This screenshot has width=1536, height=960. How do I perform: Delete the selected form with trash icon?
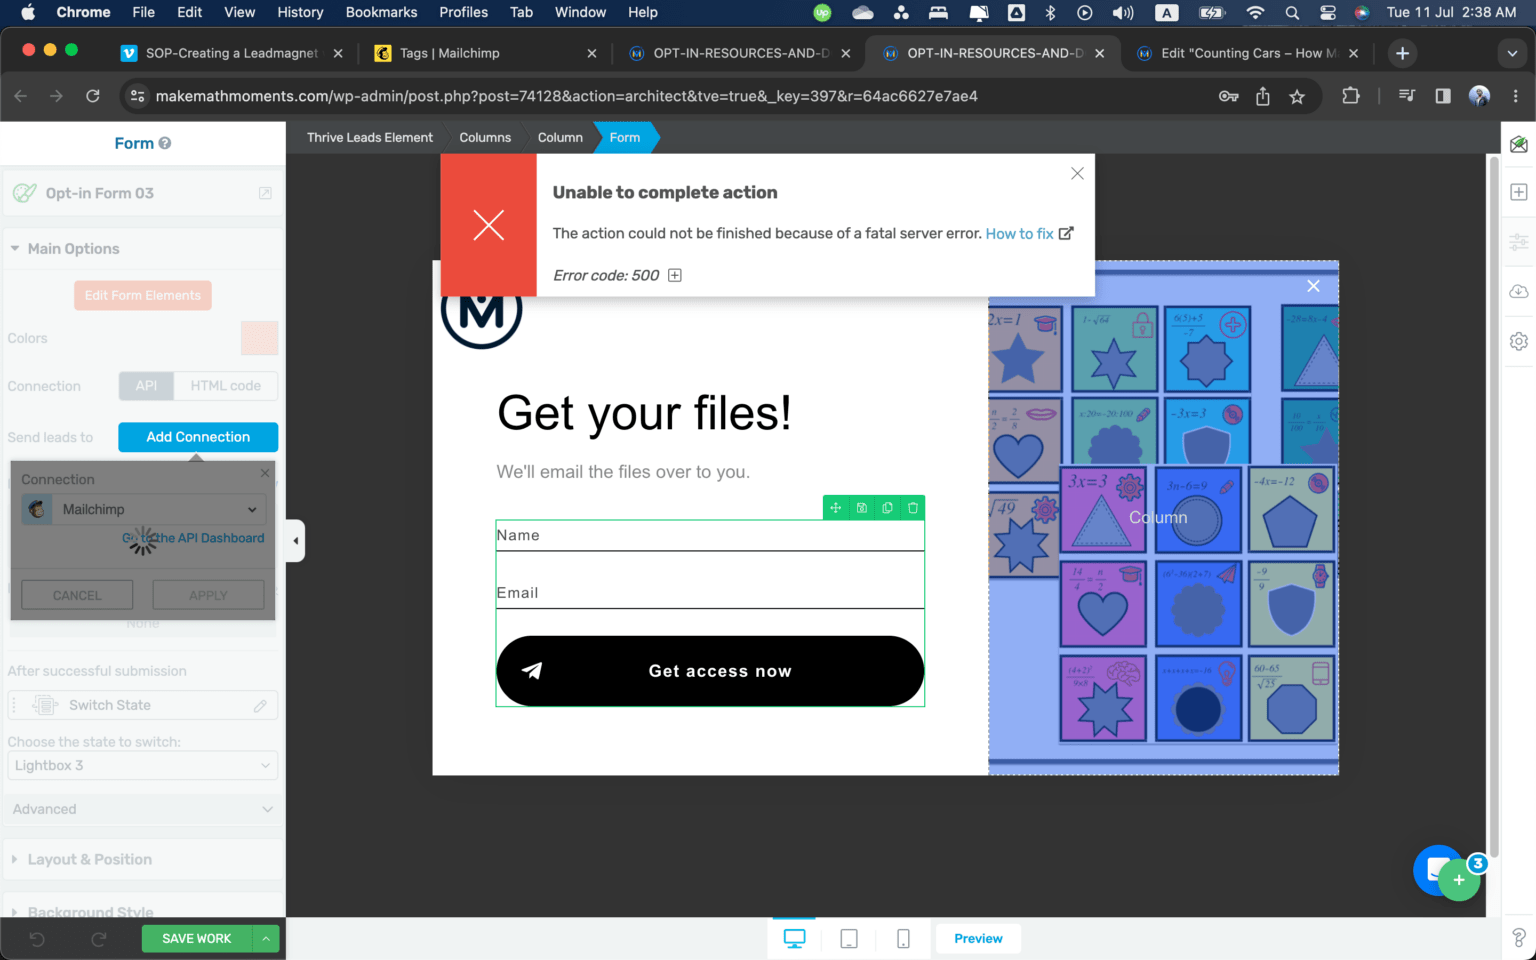coord(912,508)
